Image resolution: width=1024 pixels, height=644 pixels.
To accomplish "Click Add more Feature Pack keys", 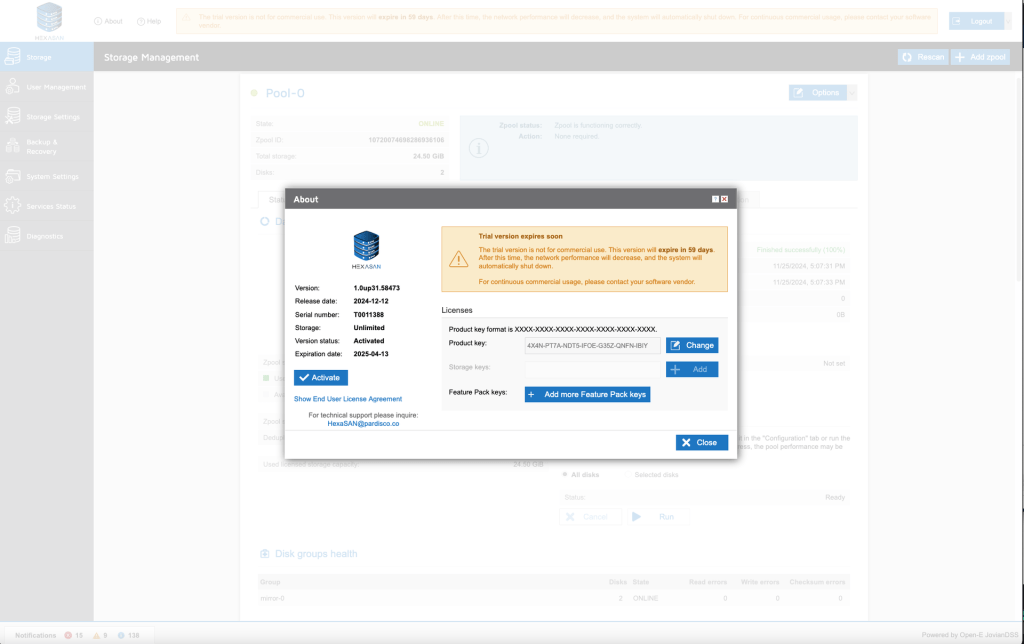I will 587,394.
